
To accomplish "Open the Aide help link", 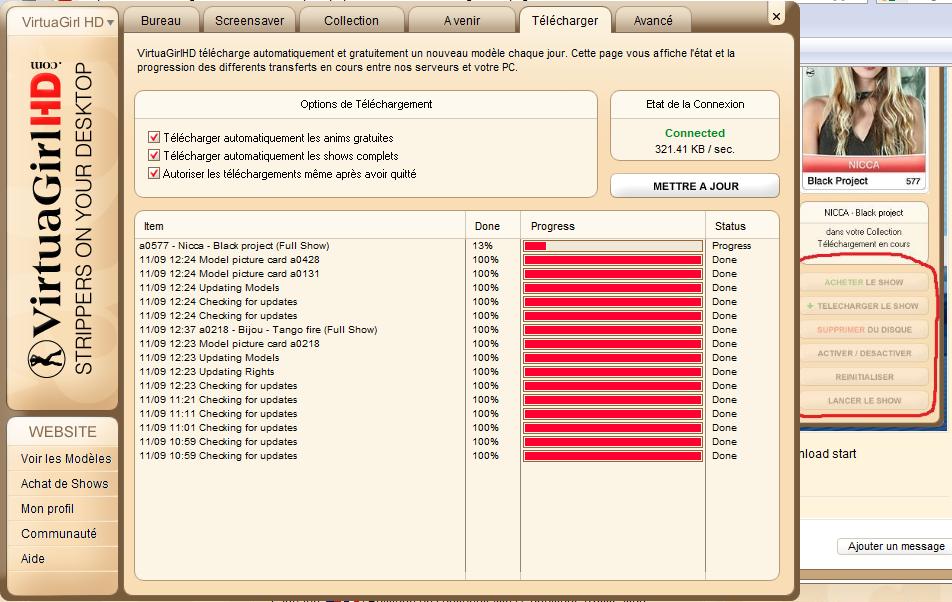I will point(33,558).
